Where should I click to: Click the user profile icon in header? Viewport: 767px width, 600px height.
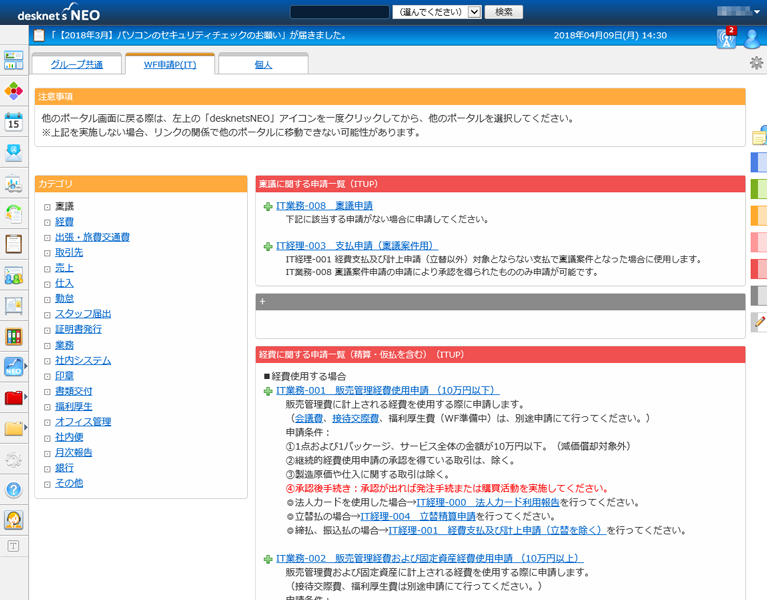[x=751, y=38]
